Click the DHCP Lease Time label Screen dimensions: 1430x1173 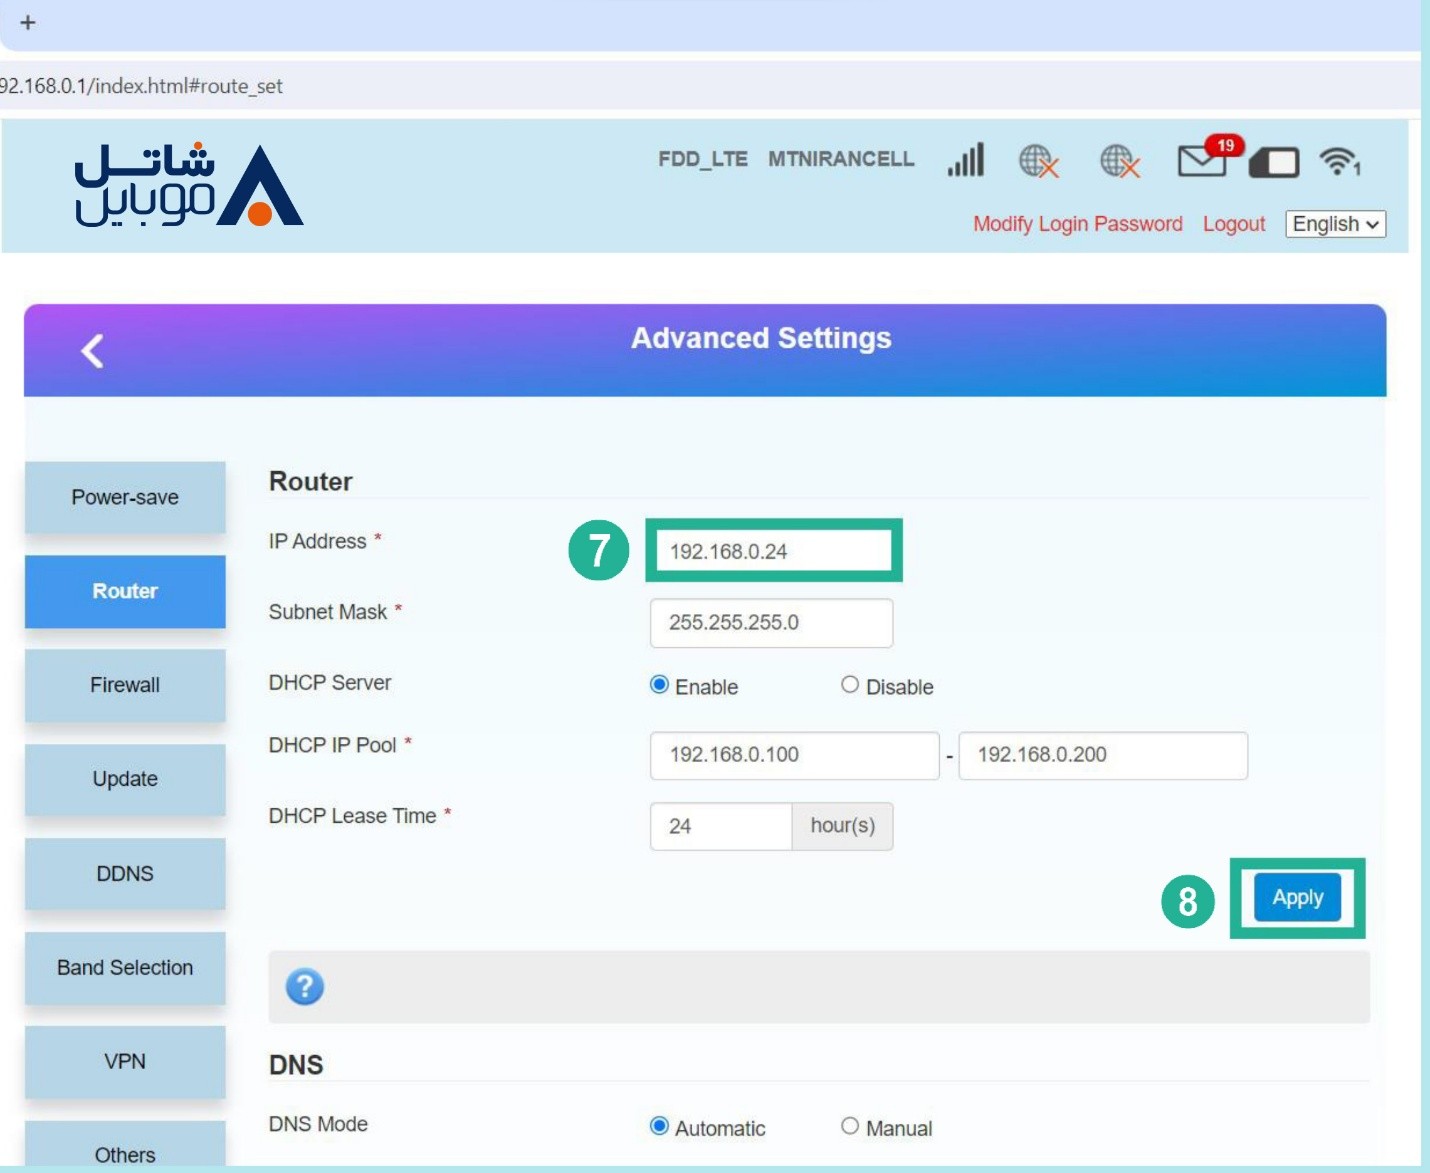click(x=352, y=816)
